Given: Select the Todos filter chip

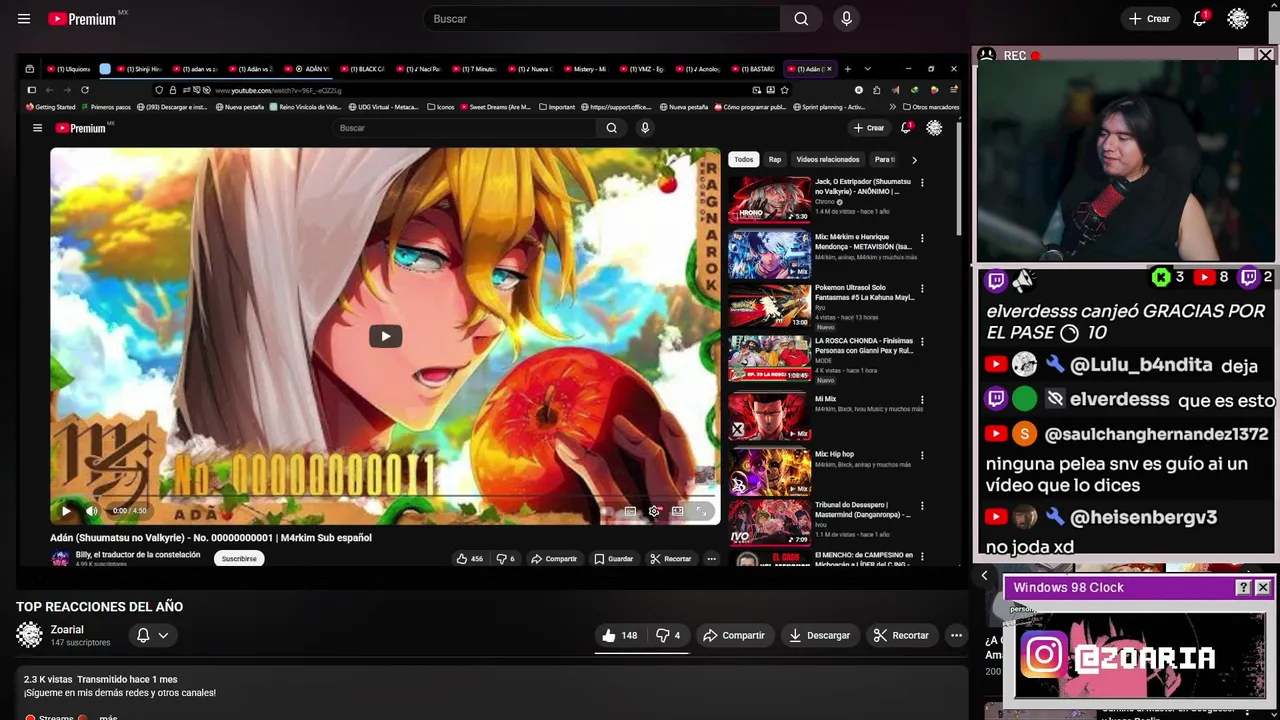Looking at the screenshot, I should (x=743, y=159).
